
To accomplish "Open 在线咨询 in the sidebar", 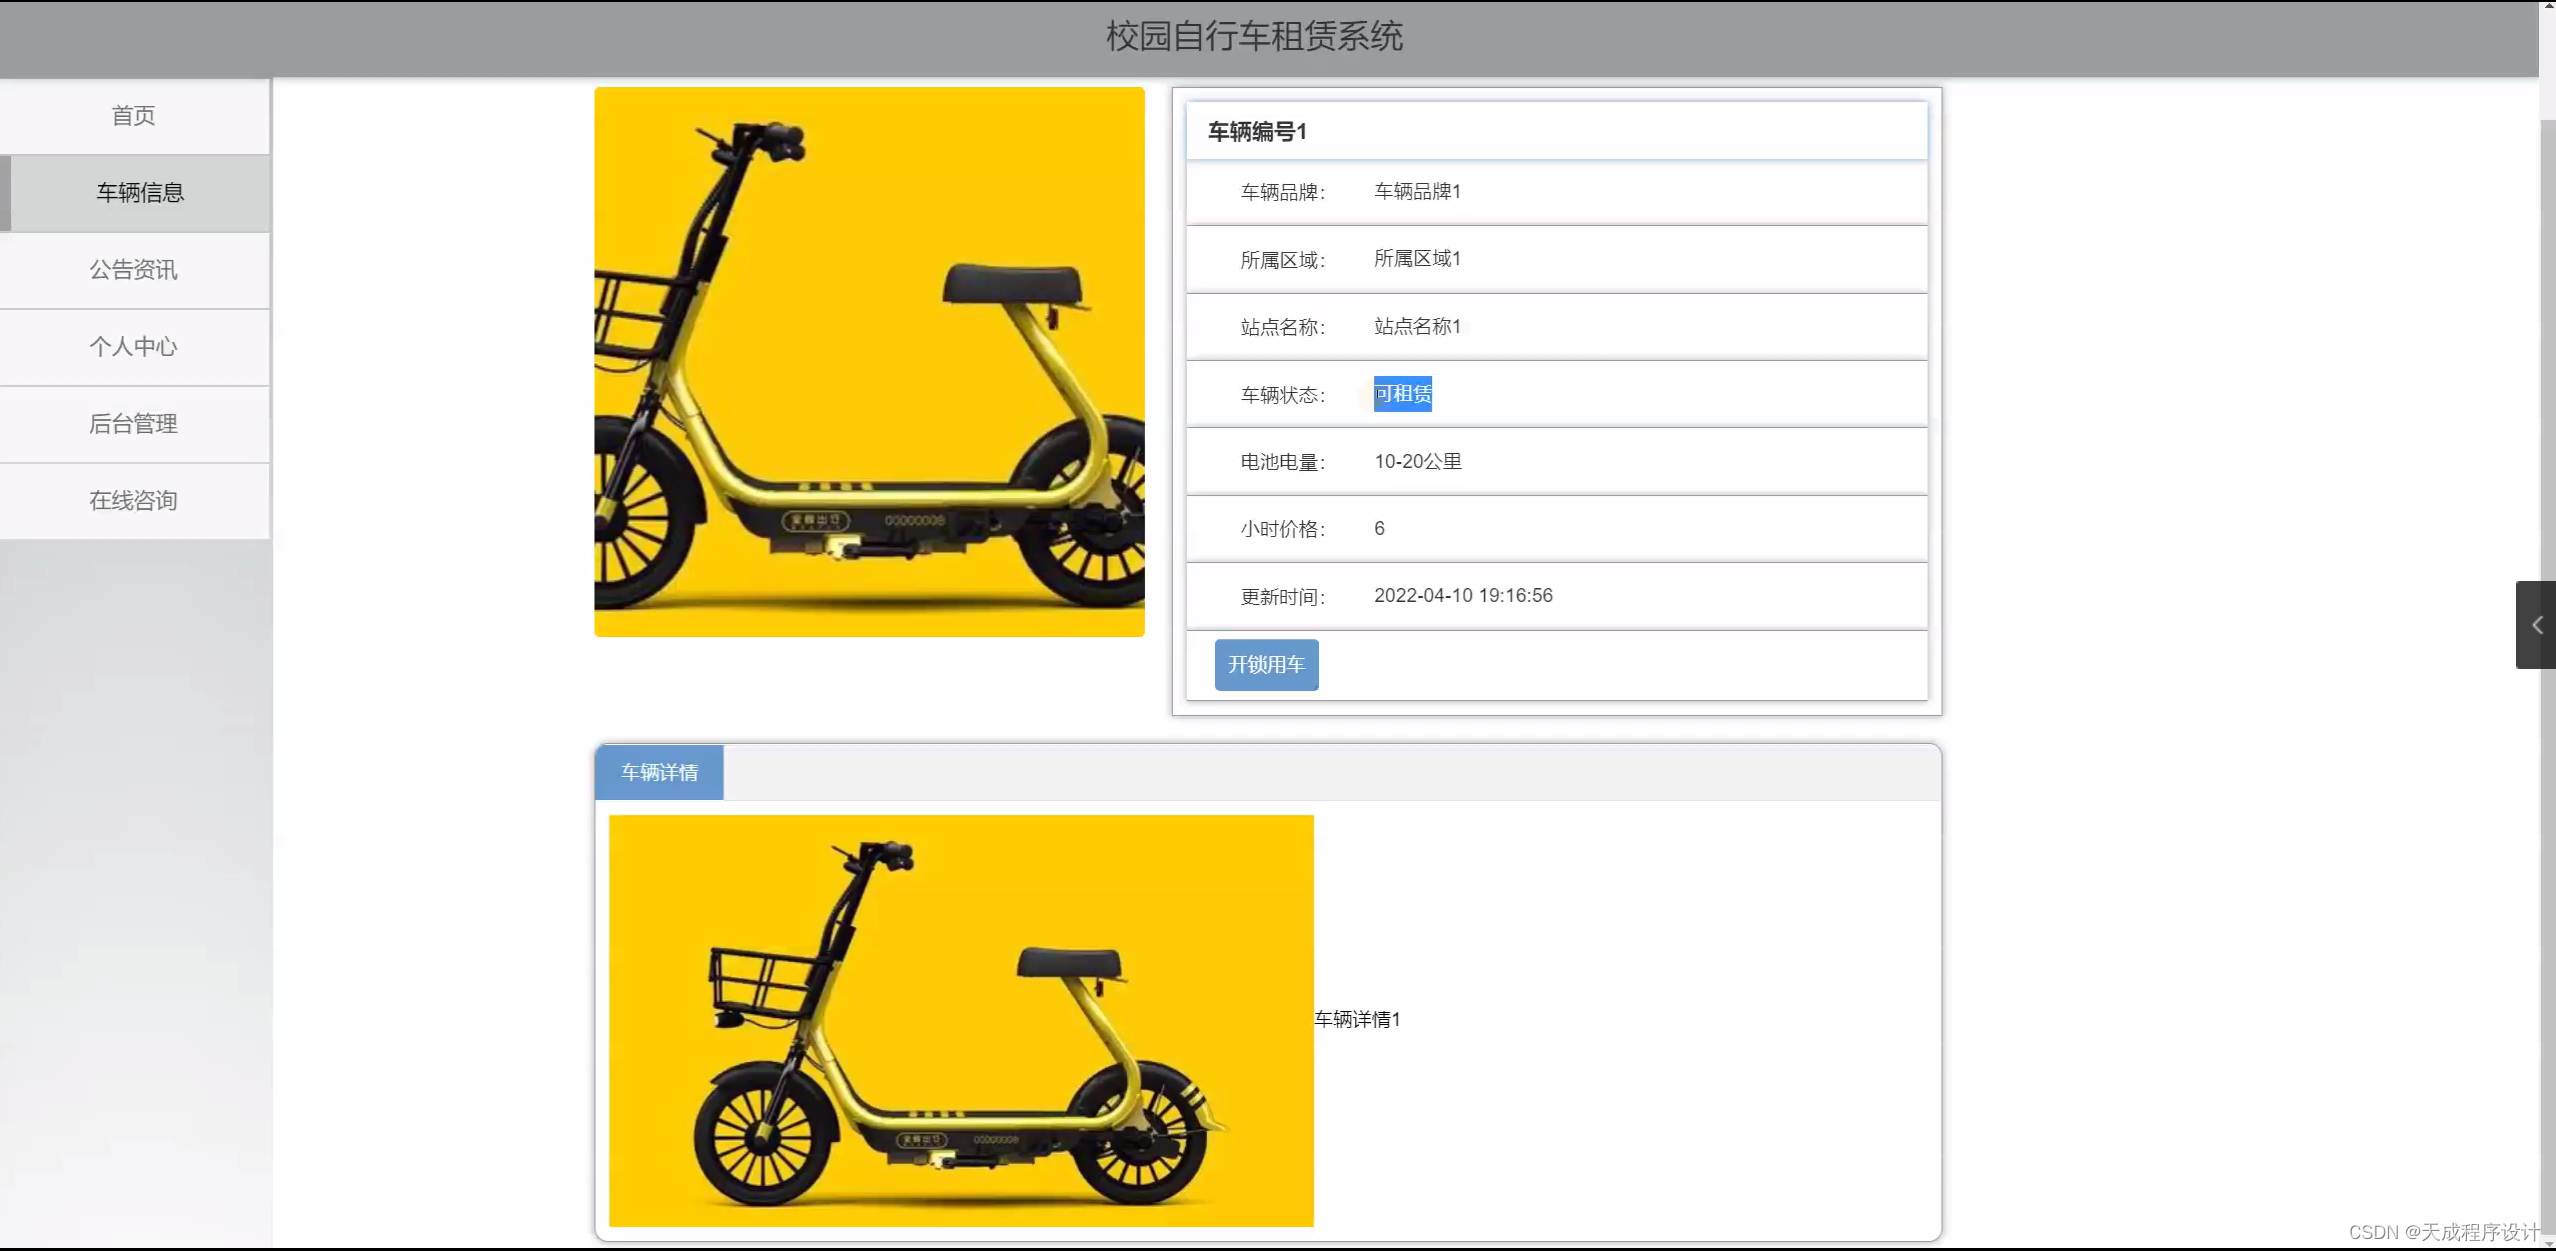I will click(134, 501).
